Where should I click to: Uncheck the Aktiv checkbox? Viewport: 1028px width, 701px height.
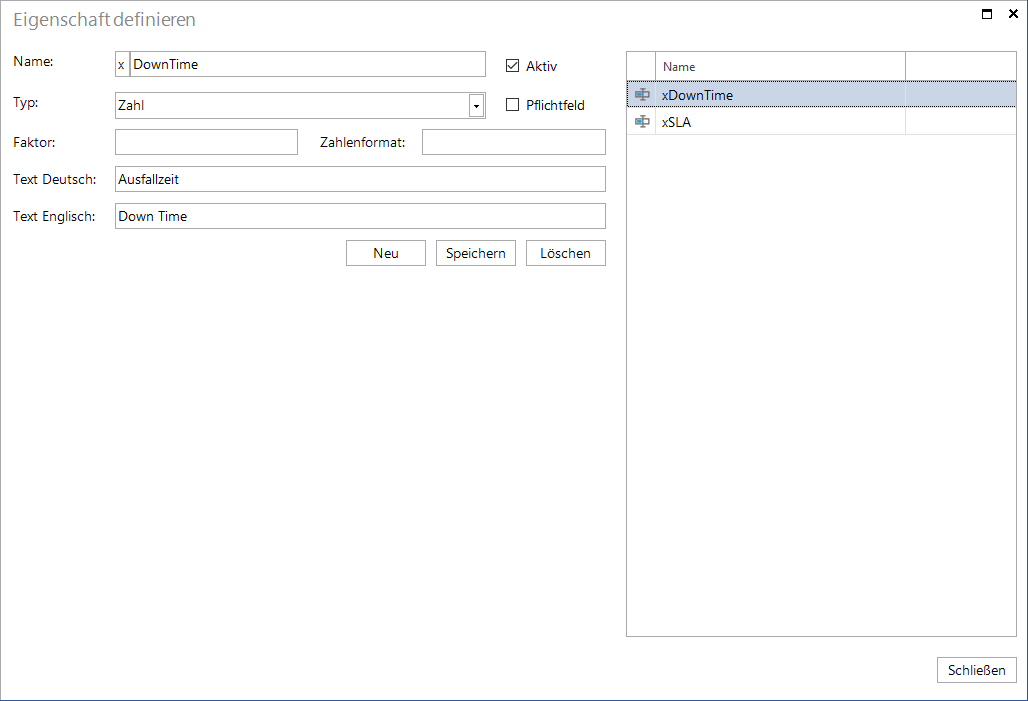tap(513, 66)
